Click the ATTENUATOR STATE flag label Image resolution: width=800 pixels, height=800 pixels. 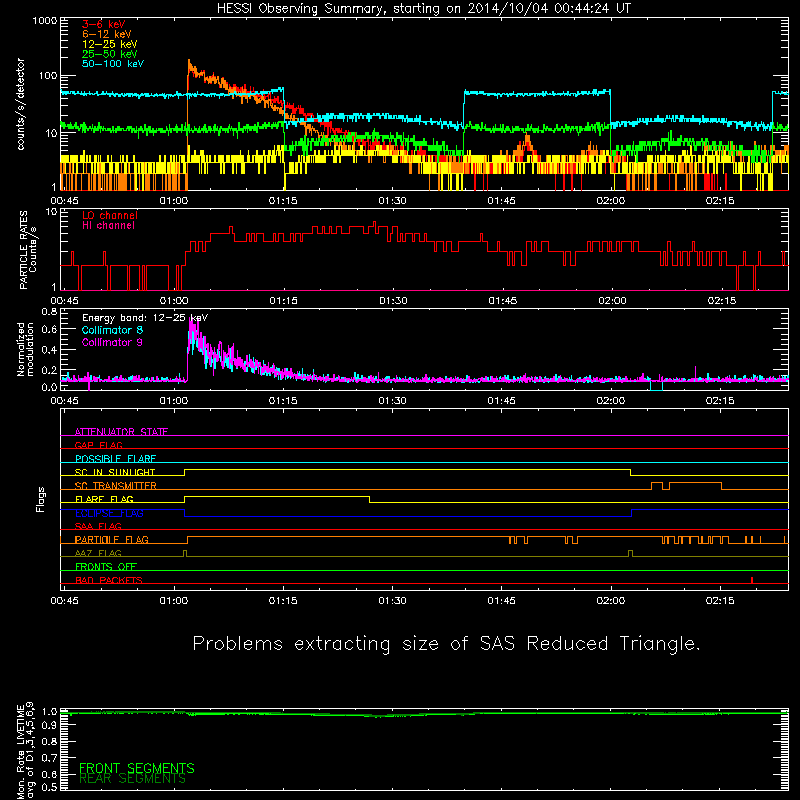coord(121,432)
